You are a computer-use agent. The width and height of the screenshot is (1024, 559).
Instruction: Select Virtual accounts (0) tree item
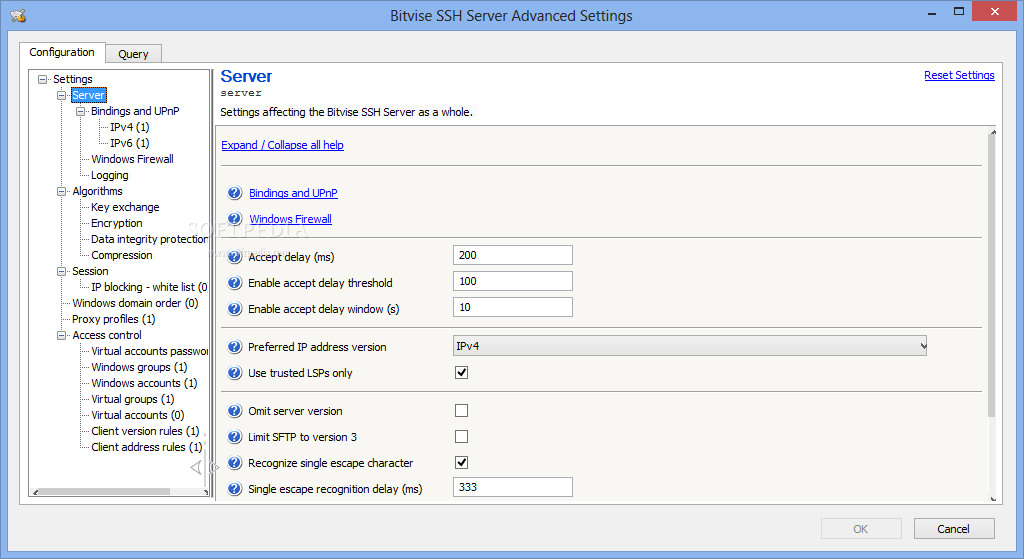pos(138,415)
